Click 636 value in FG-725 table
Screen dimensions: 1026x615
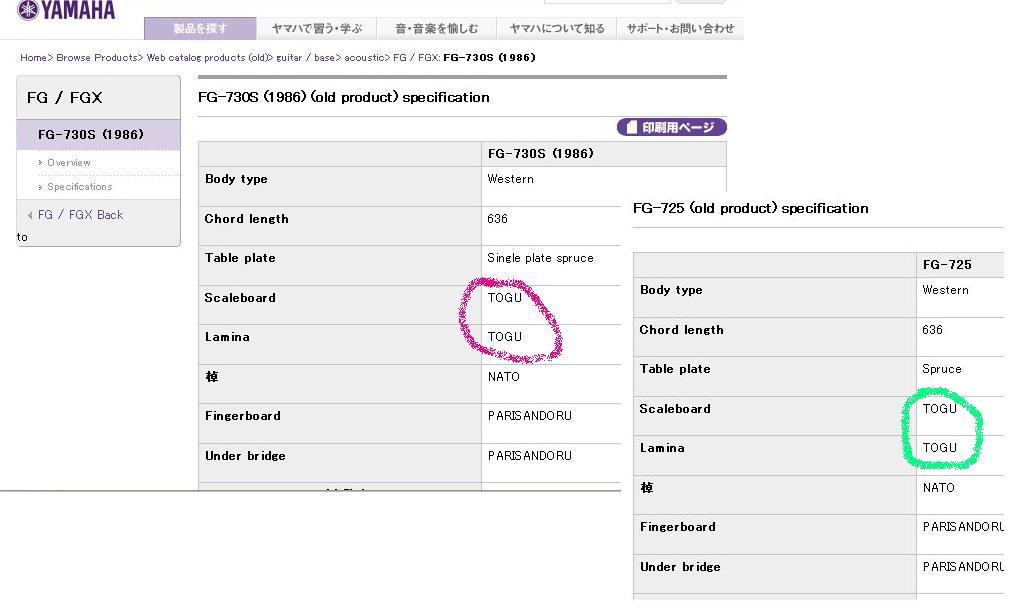point(932,330)
